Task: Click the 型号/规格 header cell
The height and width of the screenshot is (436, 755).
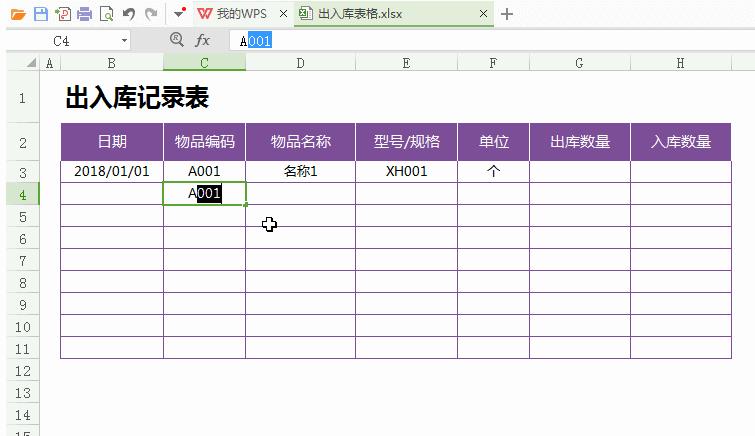Action: (x=406, y=142)
